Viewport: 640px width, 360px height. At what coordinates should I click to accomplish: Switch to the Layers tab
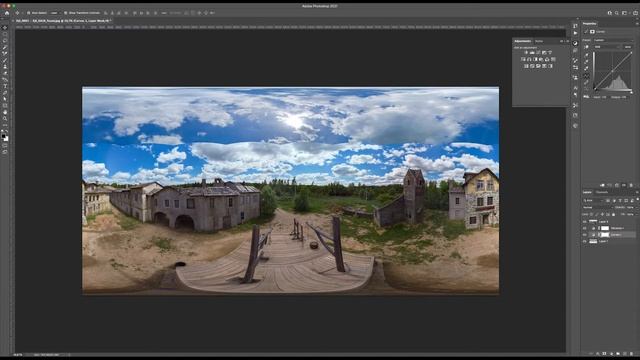[x=587, y=192]
